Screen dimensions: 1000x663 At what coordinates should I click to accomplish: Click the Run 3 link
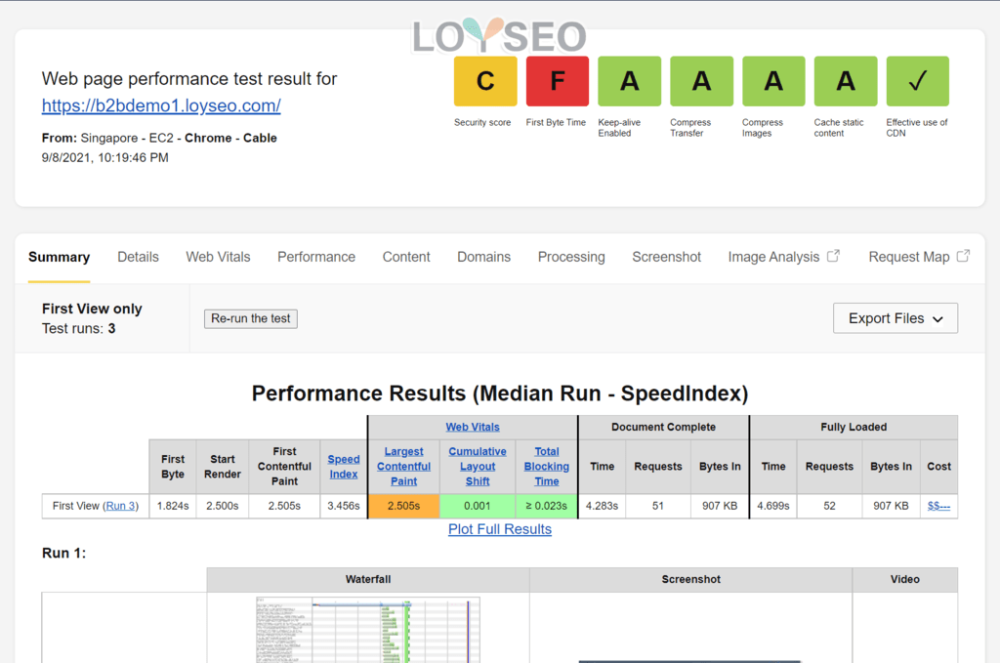point(121,506)
